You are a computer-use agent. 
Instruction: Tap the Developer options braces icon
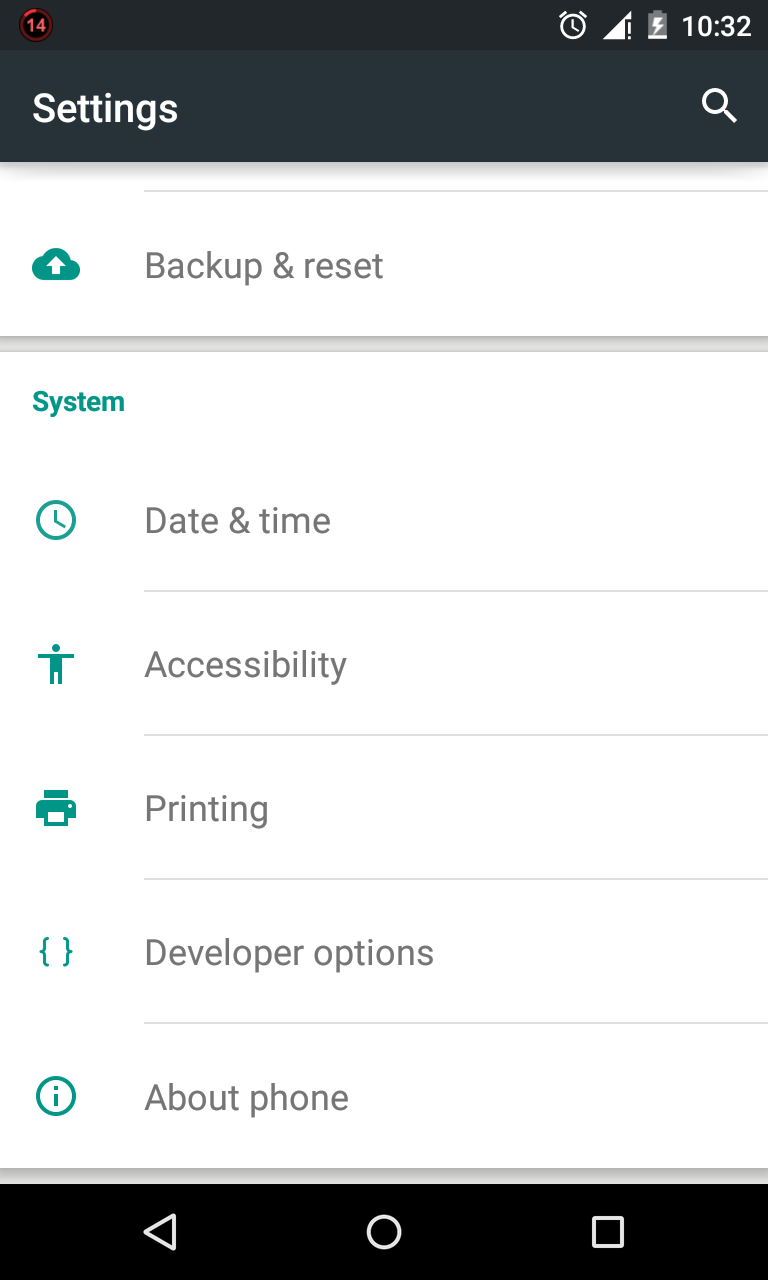pyautogui.click(x=56, y=952)
